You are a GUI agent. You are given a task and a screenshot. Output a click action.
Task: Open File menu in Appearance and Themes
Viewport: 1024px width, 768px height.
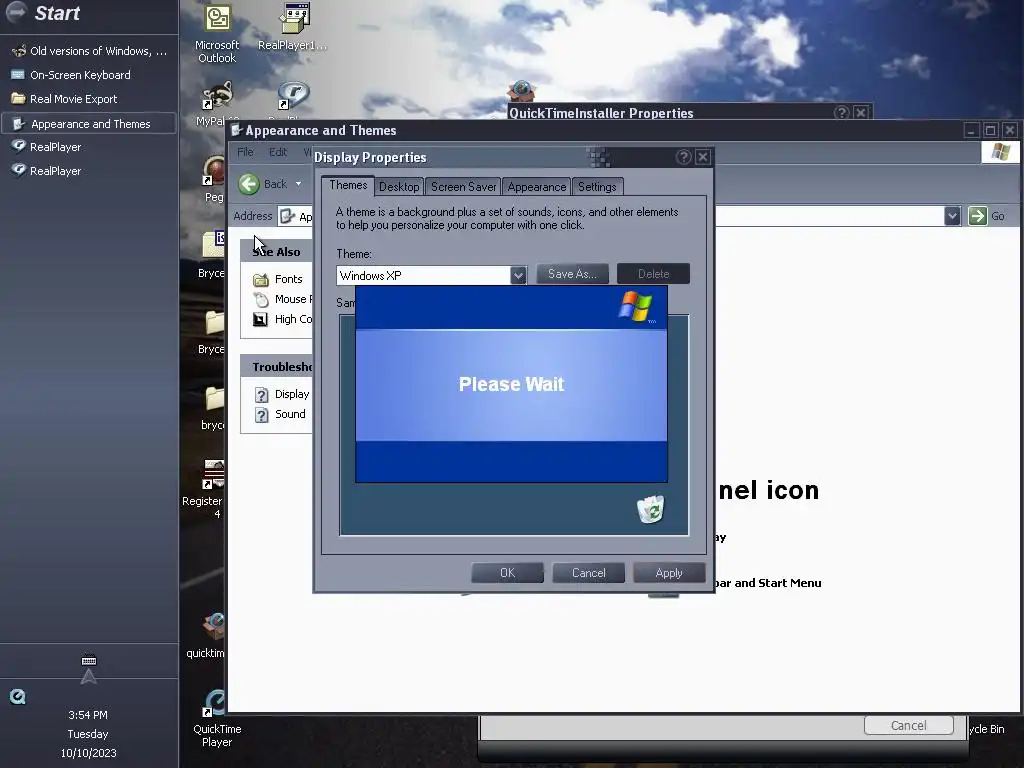(x=245, y=152)
